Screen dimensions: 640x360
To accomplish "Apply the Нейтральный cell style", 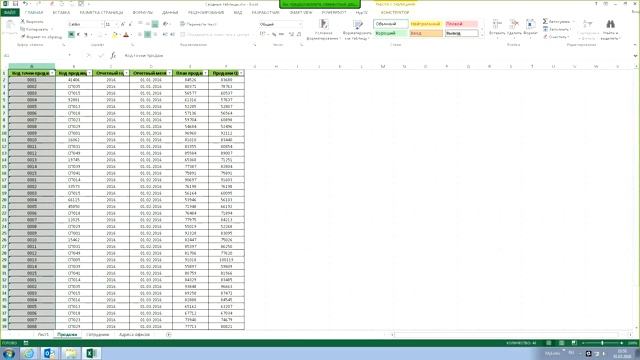I will 426,24.
